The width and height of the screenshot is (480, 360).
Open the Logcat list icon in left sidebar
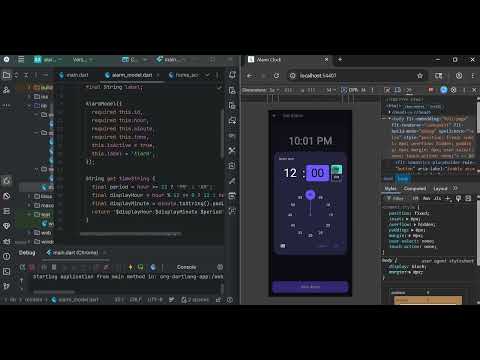[6, 211]
